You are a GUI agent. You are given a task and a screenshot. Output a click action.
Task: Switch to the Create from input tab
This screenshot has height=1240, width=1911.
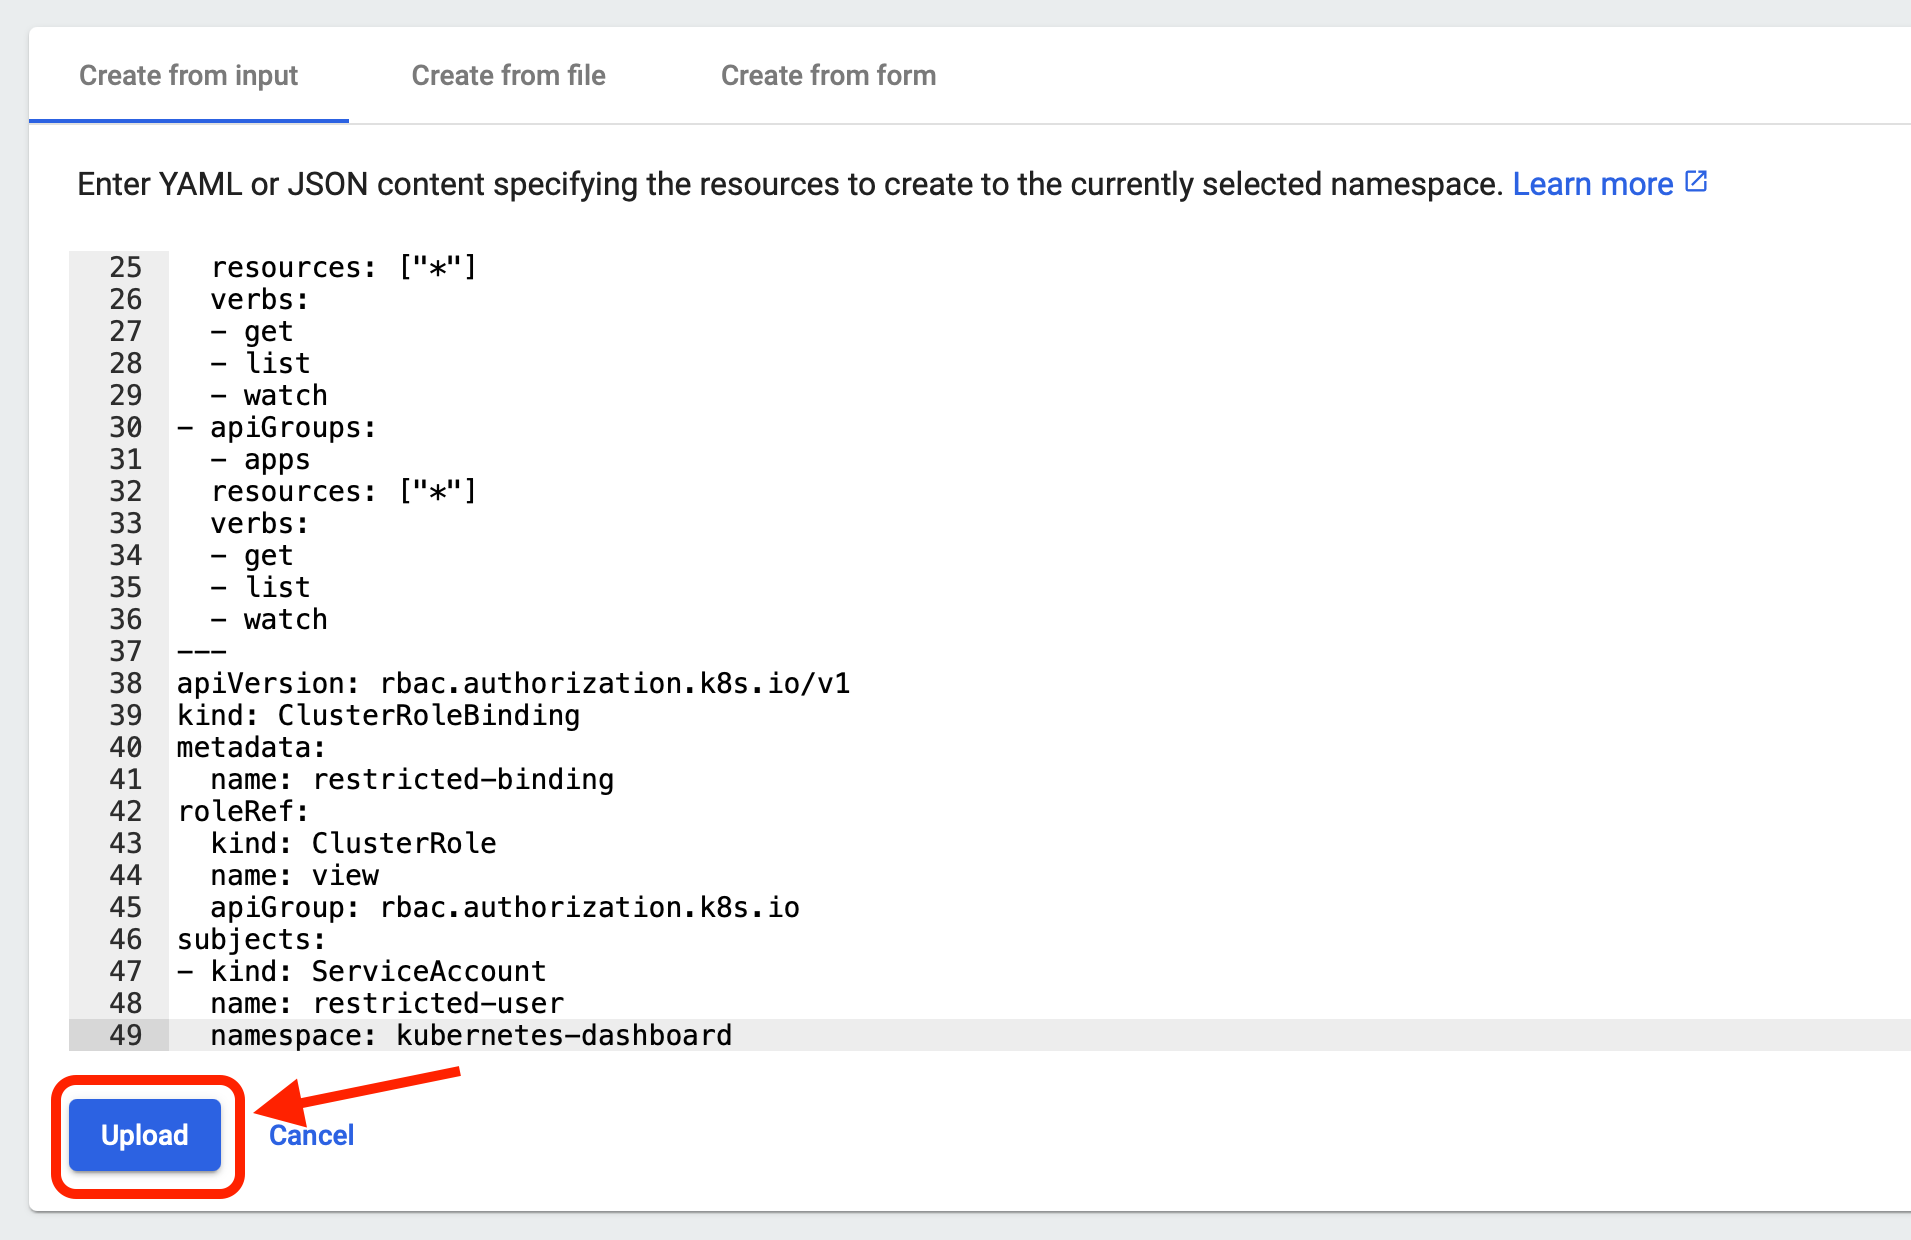coord(189,76)
